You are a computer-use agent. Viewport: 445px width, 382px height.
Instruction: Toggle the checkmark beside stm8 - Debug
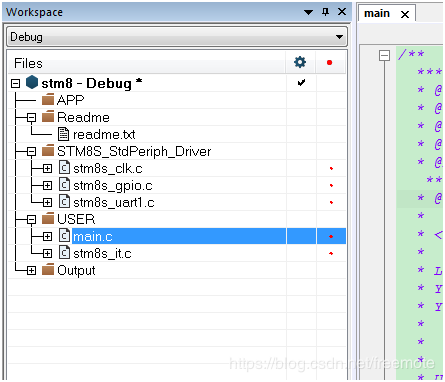click(x=301, y=82)
